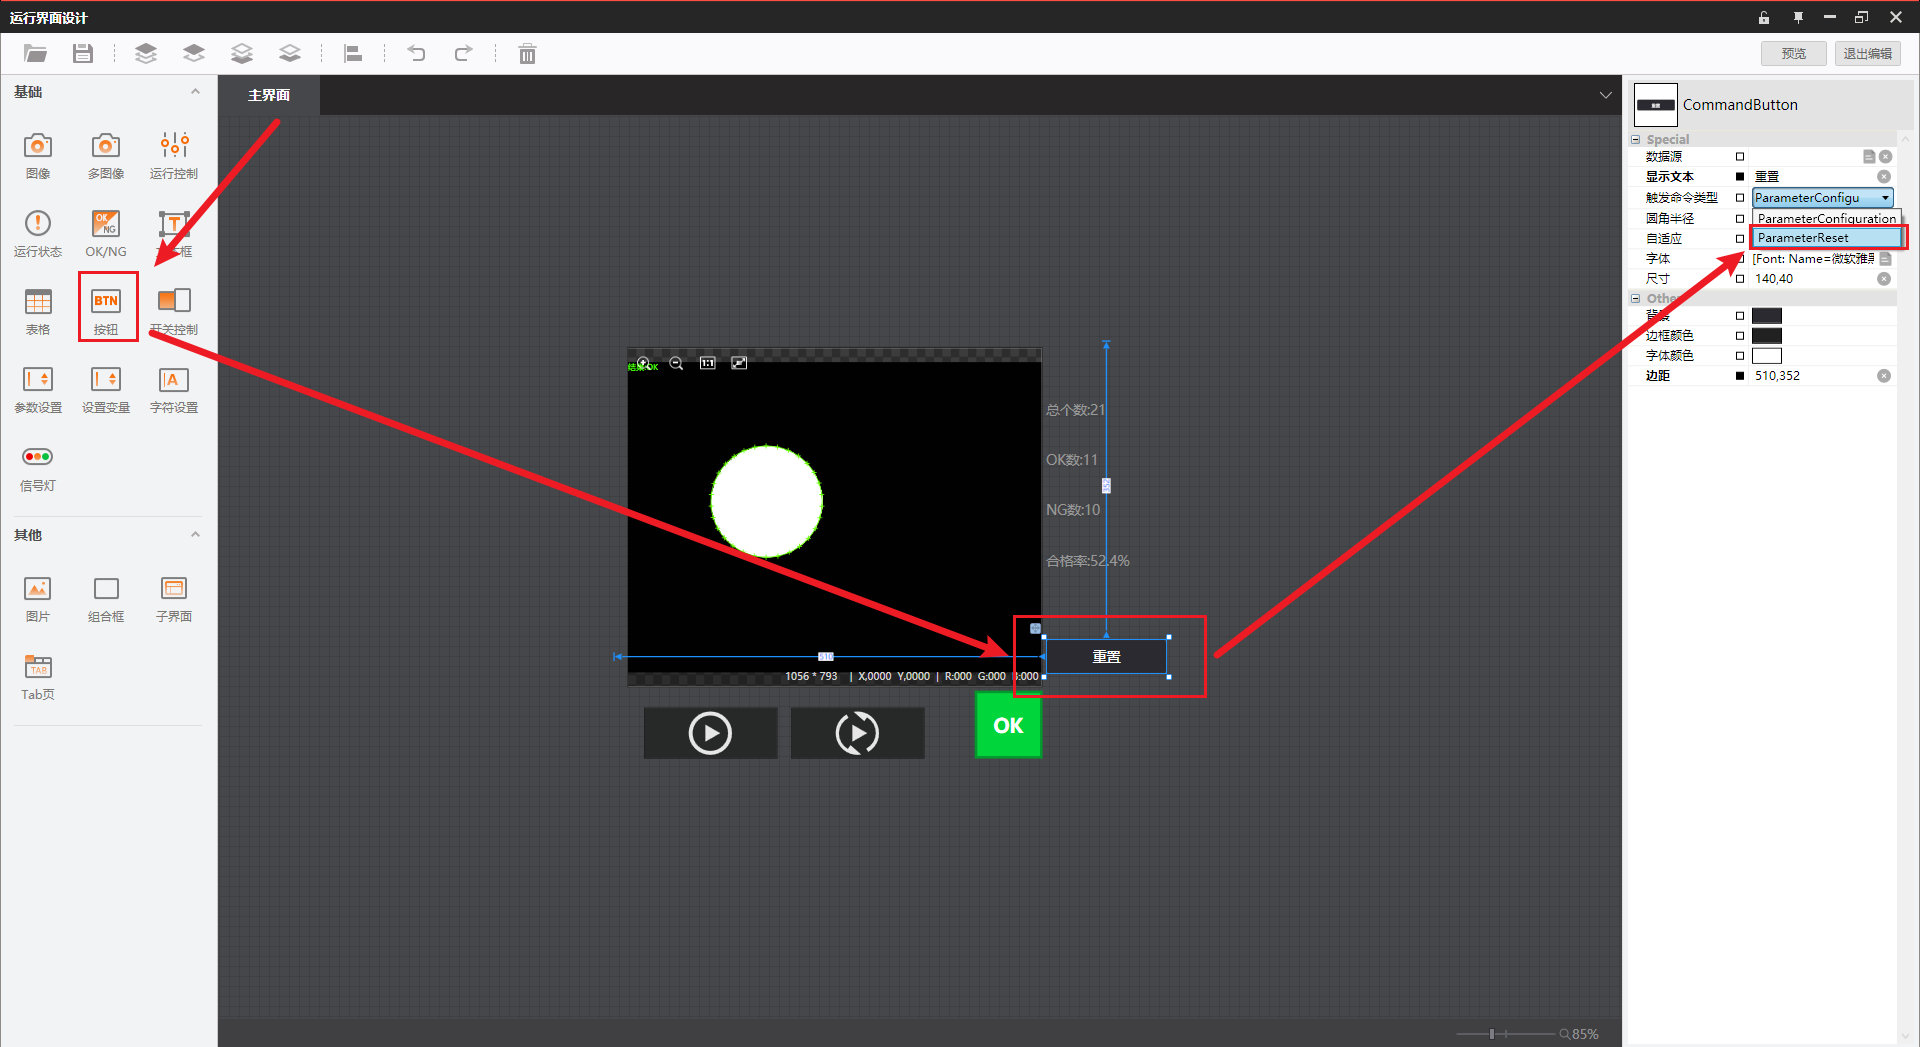Select the 按钮 (BTN) control icon

[106, 303]
